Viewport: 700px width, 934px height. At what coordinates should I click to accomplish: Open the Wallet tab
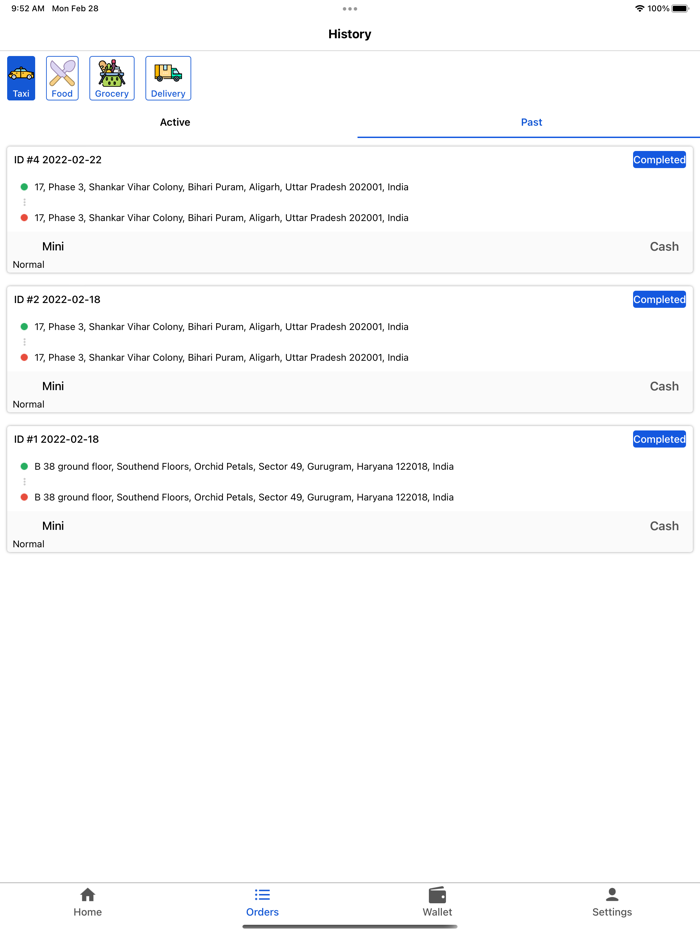(437, 901)
